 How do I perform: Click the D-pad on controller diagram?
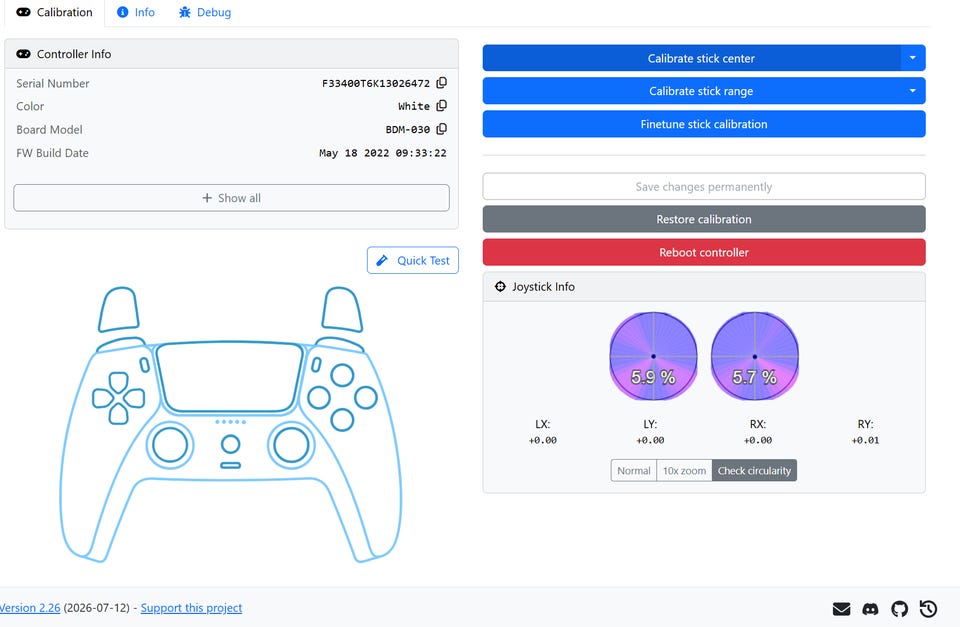pyautogui.click(x=118, y=398)
